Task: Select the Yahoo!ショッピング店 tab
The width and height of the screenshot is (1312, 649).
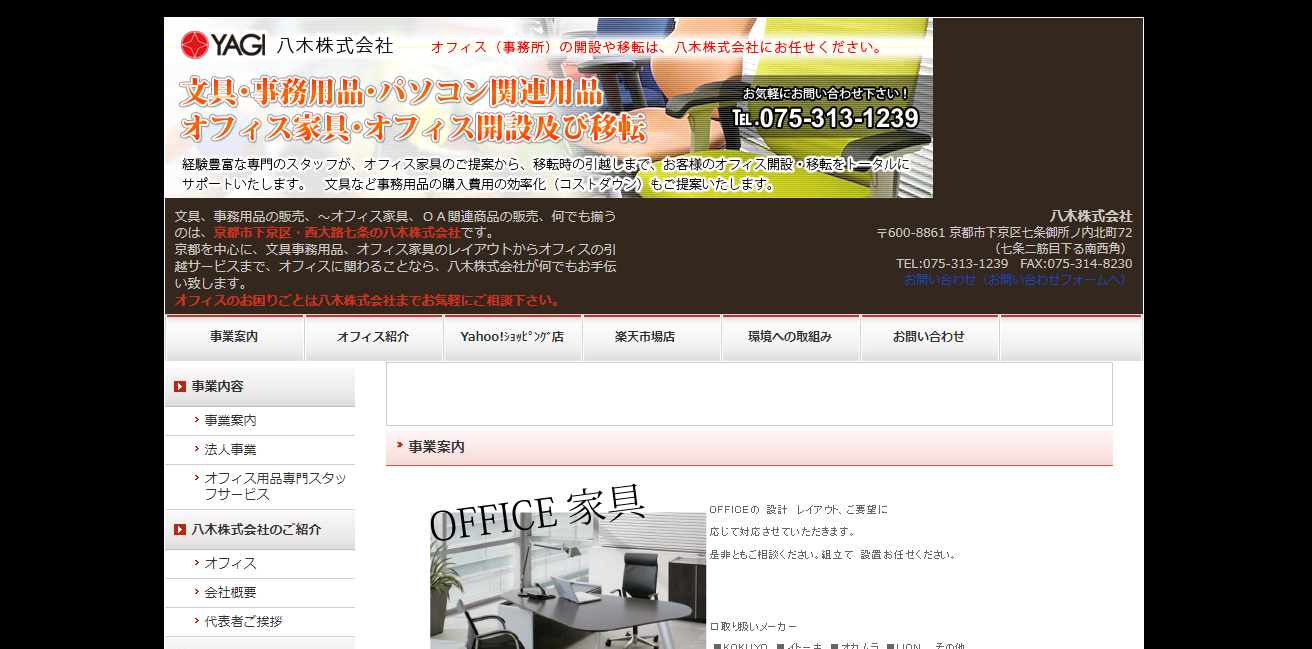Action: pos(512,338)
